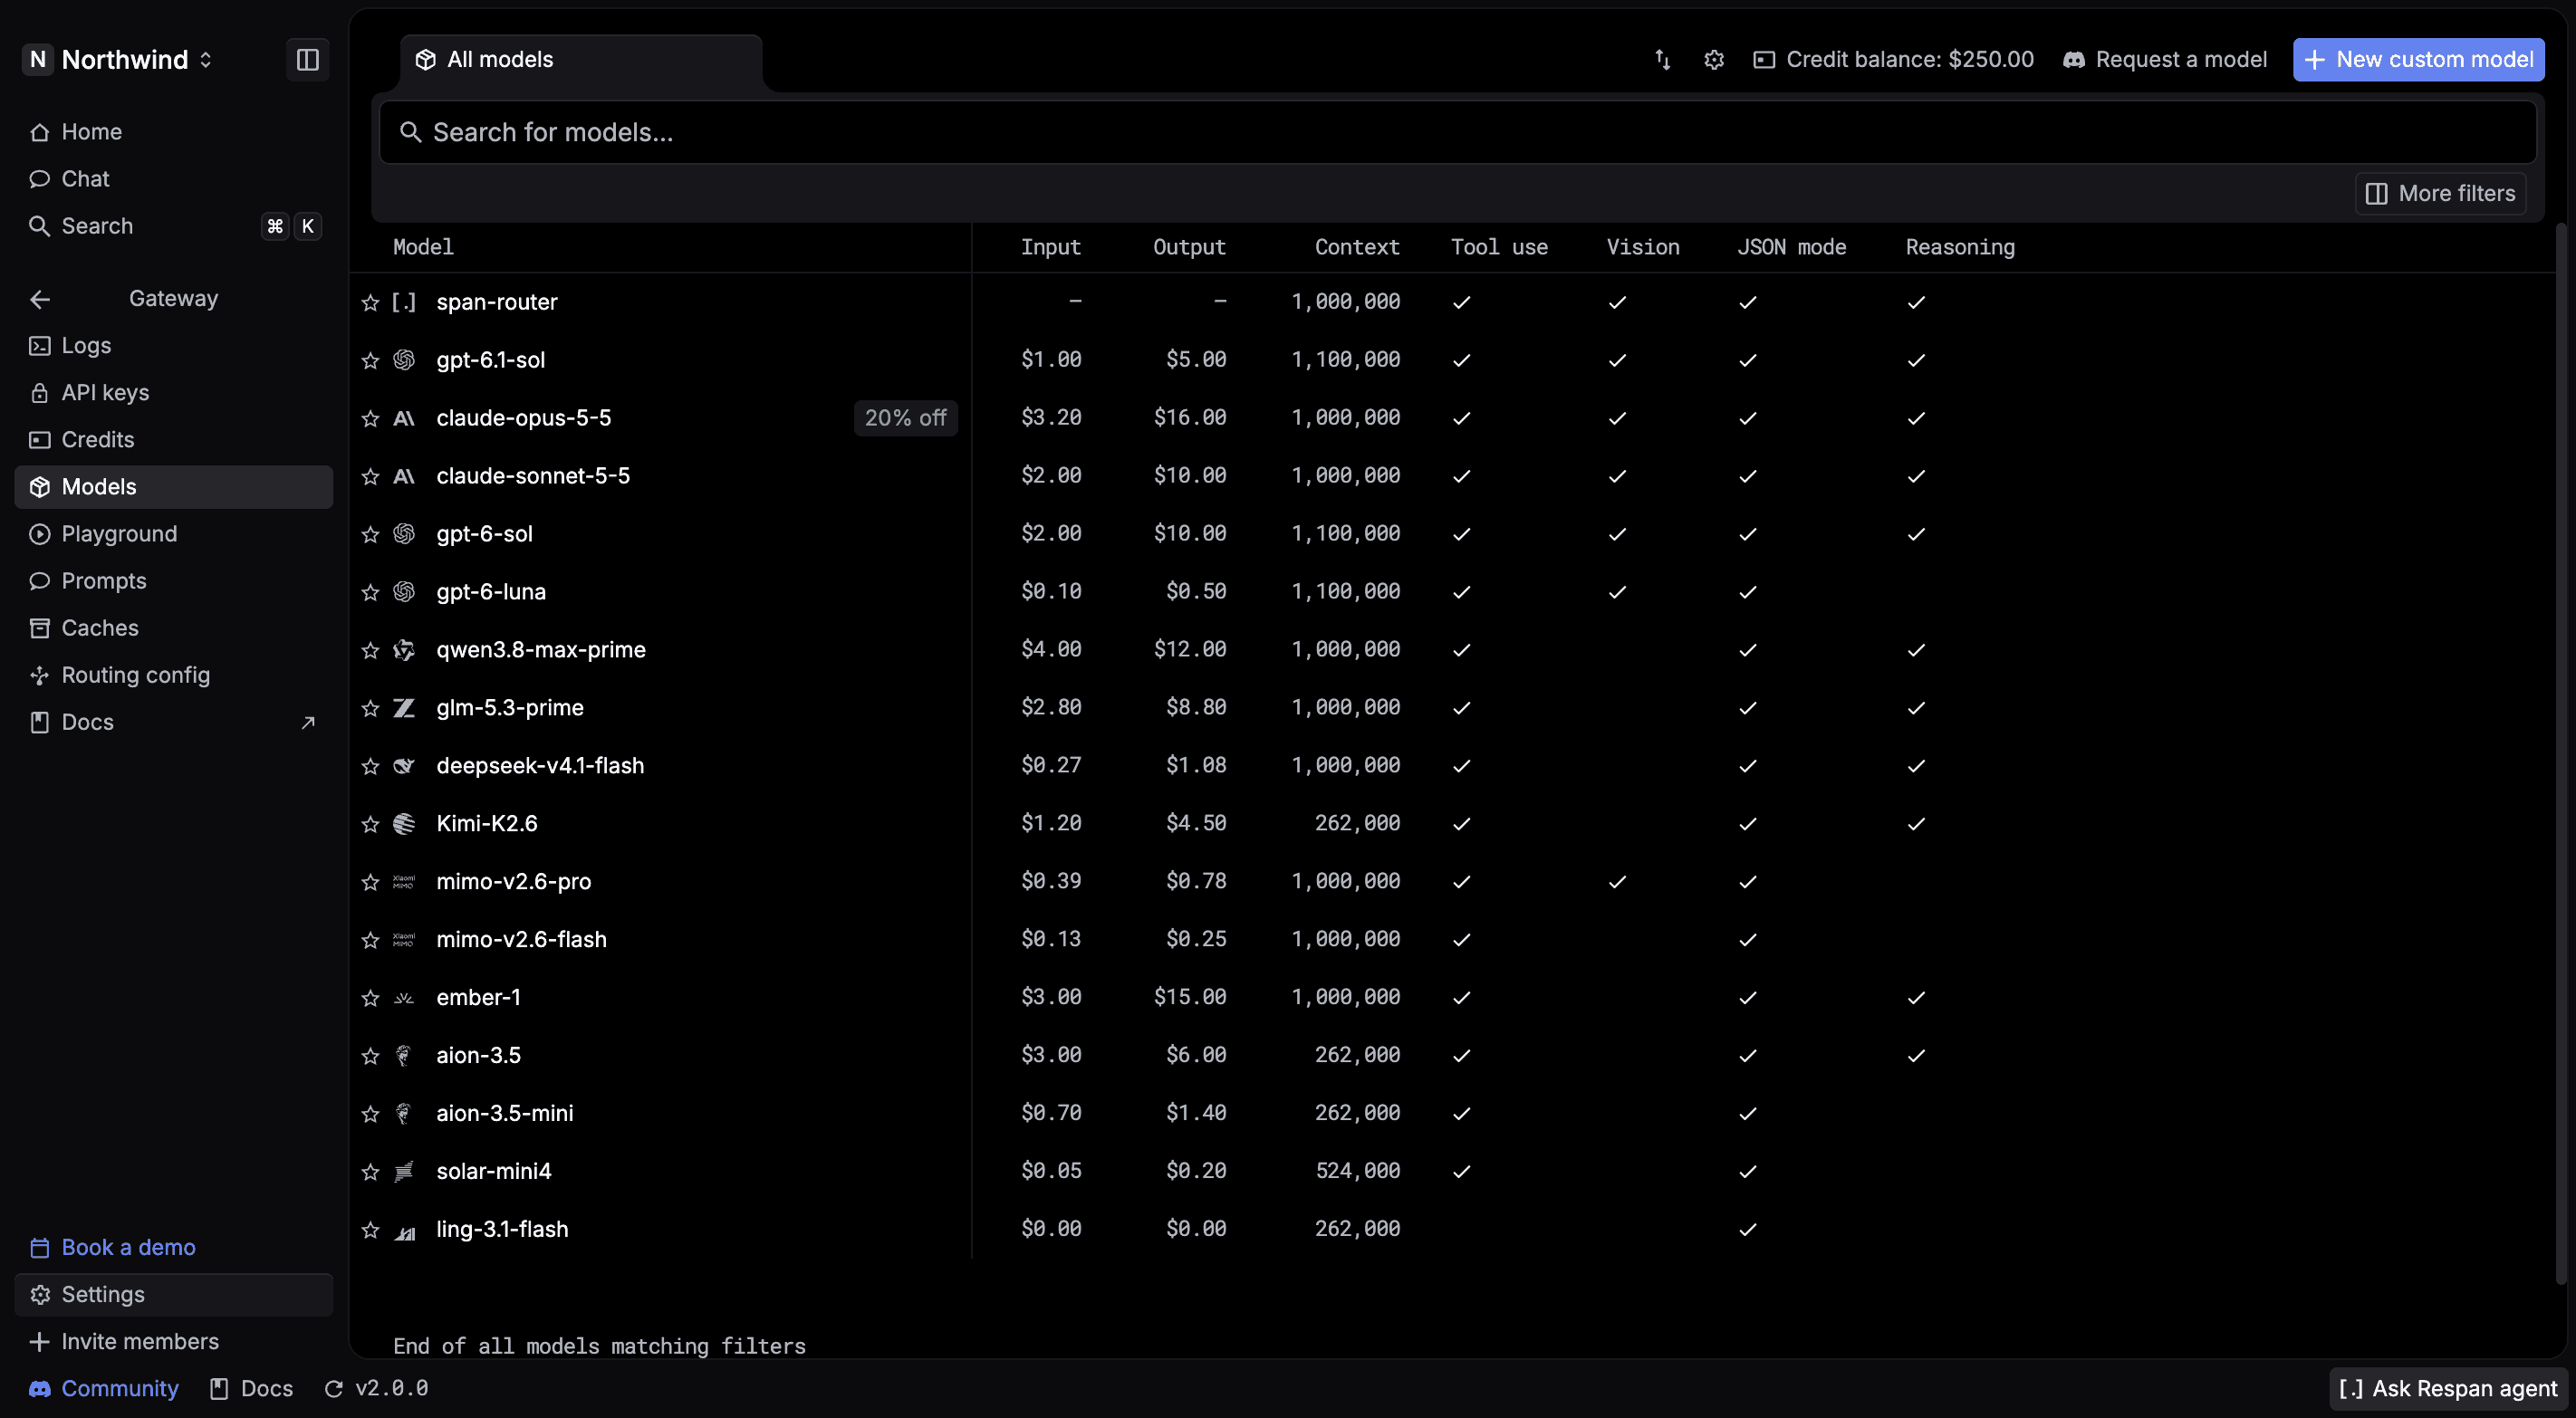Click the bracket icon beside span-router

[x=404, y=301]
